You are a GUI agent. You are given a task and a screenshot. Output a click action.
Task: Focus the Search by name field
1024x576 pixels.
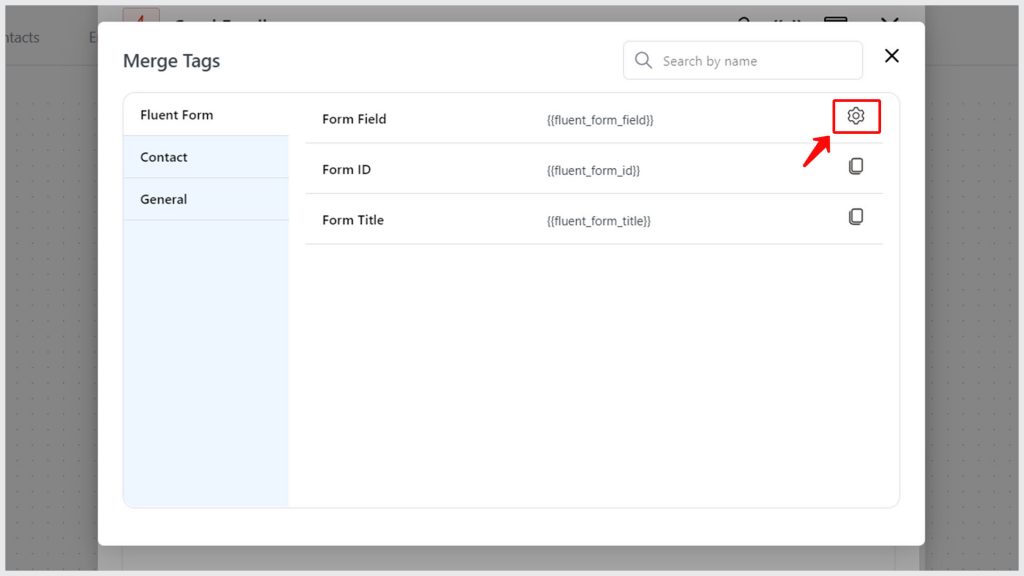743,61
